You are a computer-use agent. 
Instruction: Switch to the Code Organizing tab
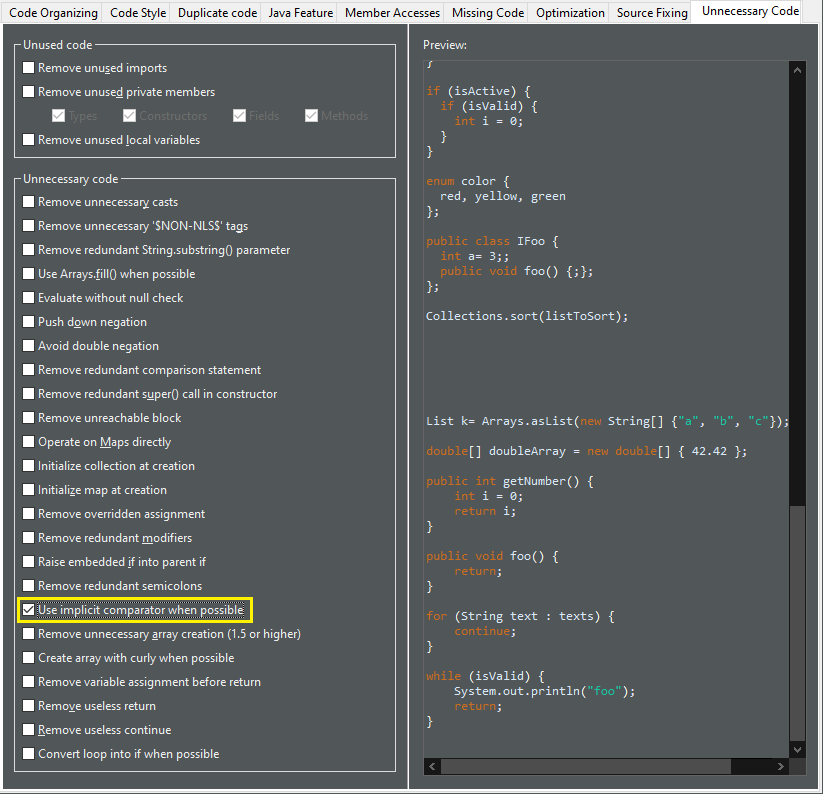[x=54, y=13]
